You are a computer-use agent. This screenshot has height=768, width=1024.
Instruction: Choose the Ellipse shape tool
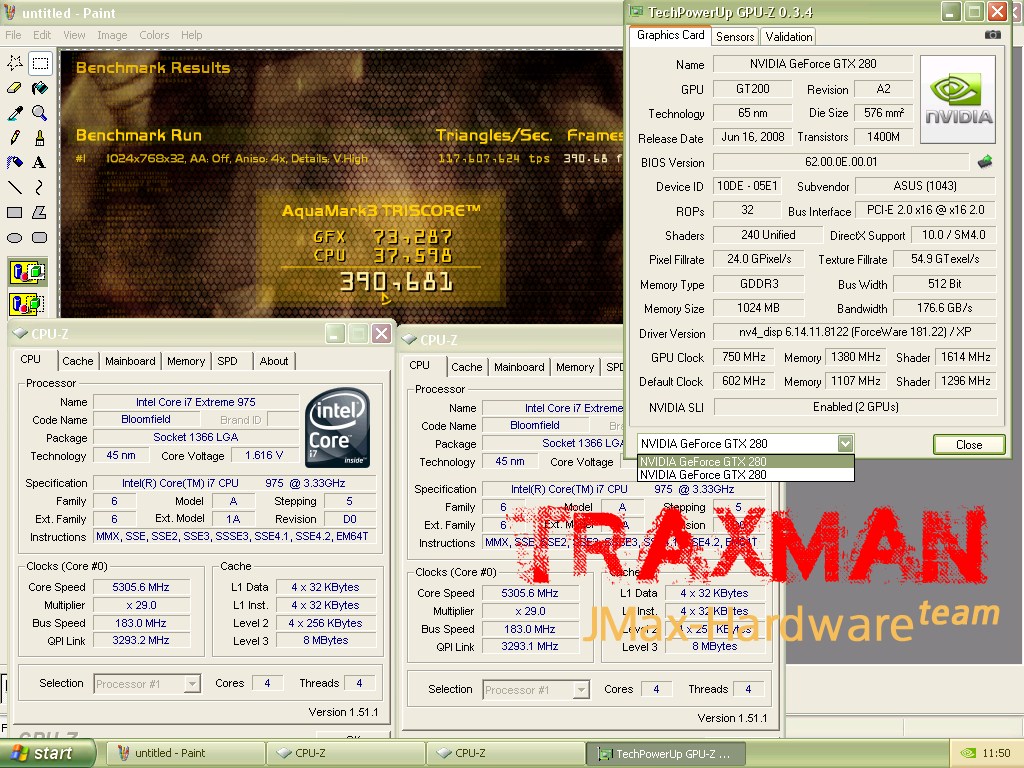click(x=15, y=238)
